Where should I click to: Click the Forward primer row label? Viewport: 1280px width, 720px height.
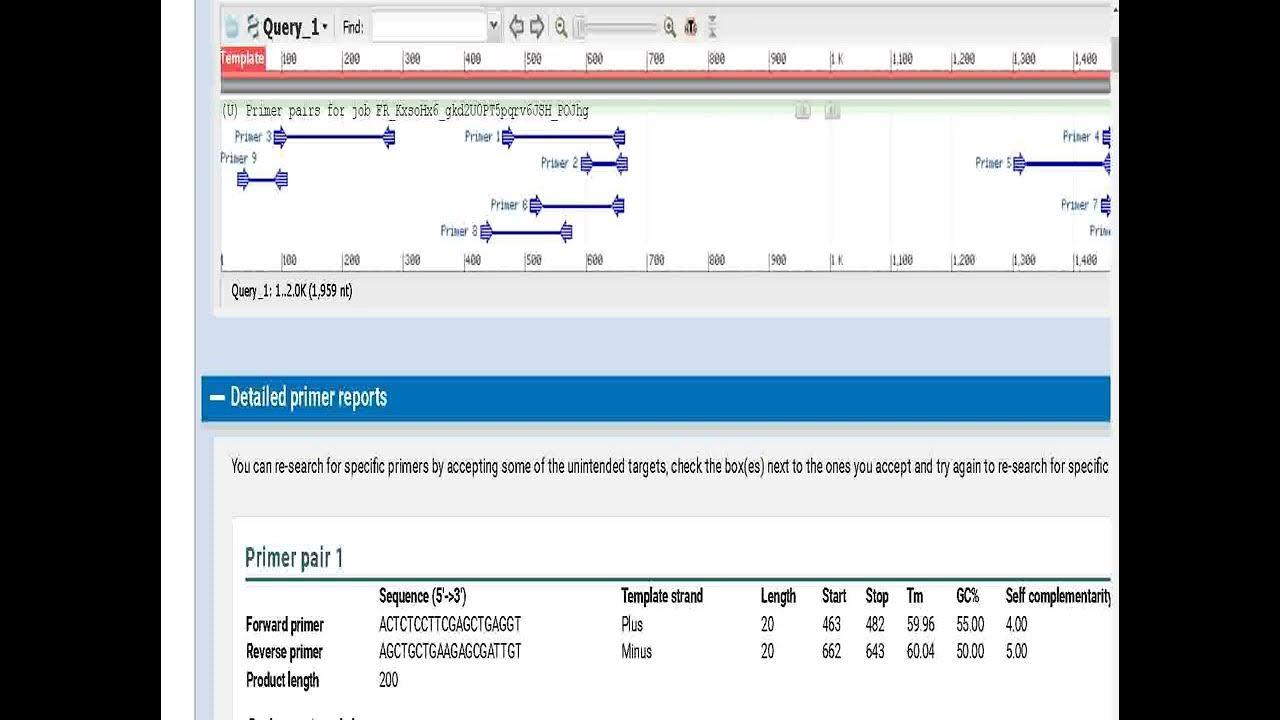coord(285,624)
